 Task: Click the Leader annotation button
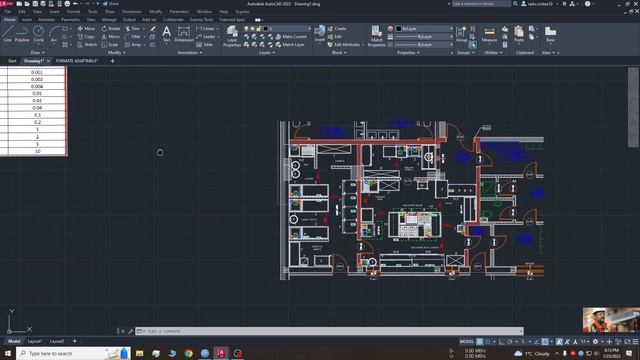pyautogui.click(x=206, y=37)
